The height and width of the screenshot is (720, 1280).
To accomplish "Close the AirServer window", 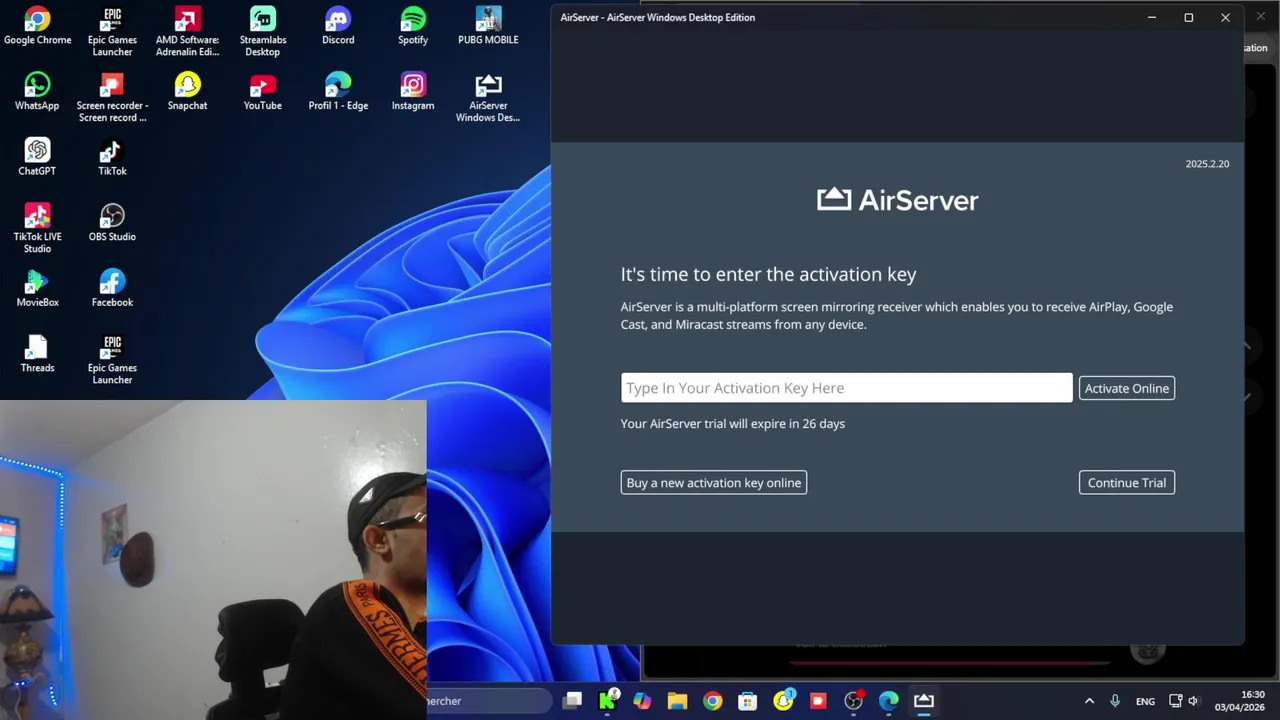I will [1225, 17].
